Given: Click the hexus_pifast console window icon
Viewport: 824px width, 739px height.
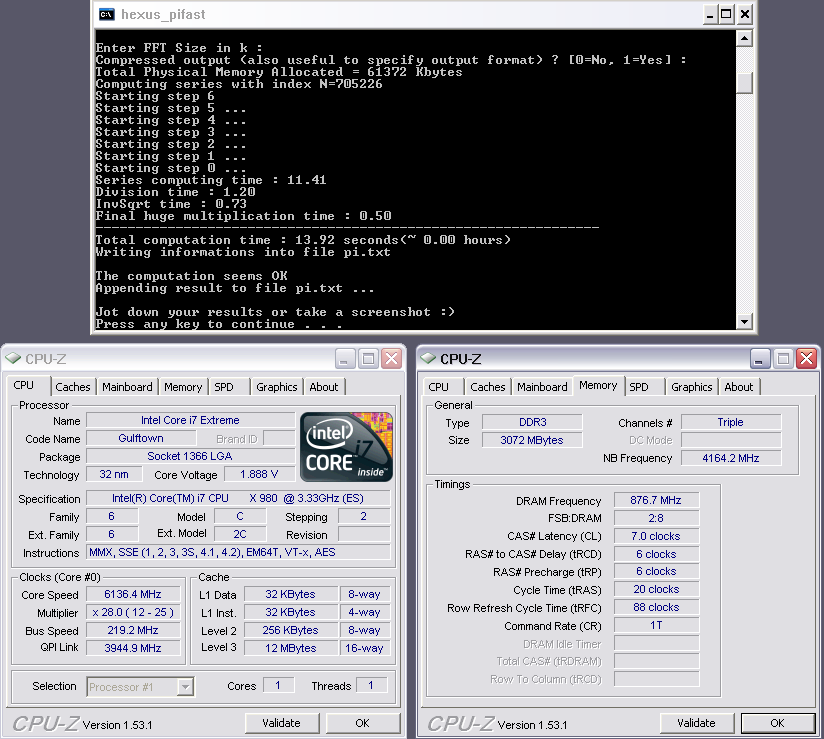Looking at the screenshot, I should (x=107, y=14).
